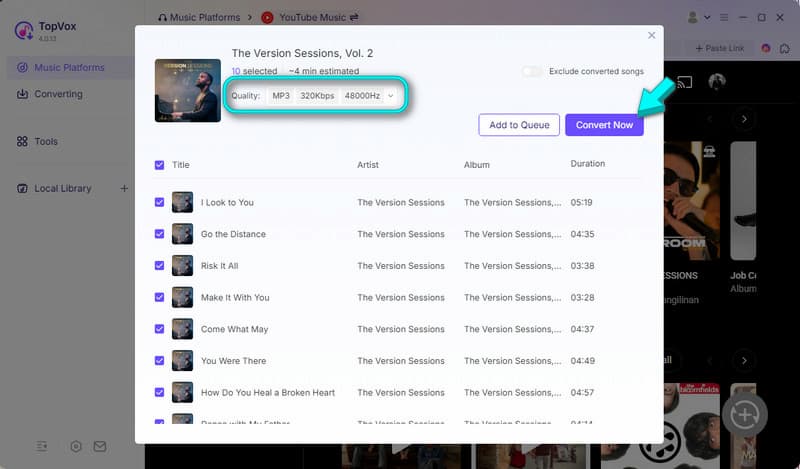Viewport: 800px width, 469px height.
Task: Click the plus icon beside Local Library
Action: [x=124, y=188]
